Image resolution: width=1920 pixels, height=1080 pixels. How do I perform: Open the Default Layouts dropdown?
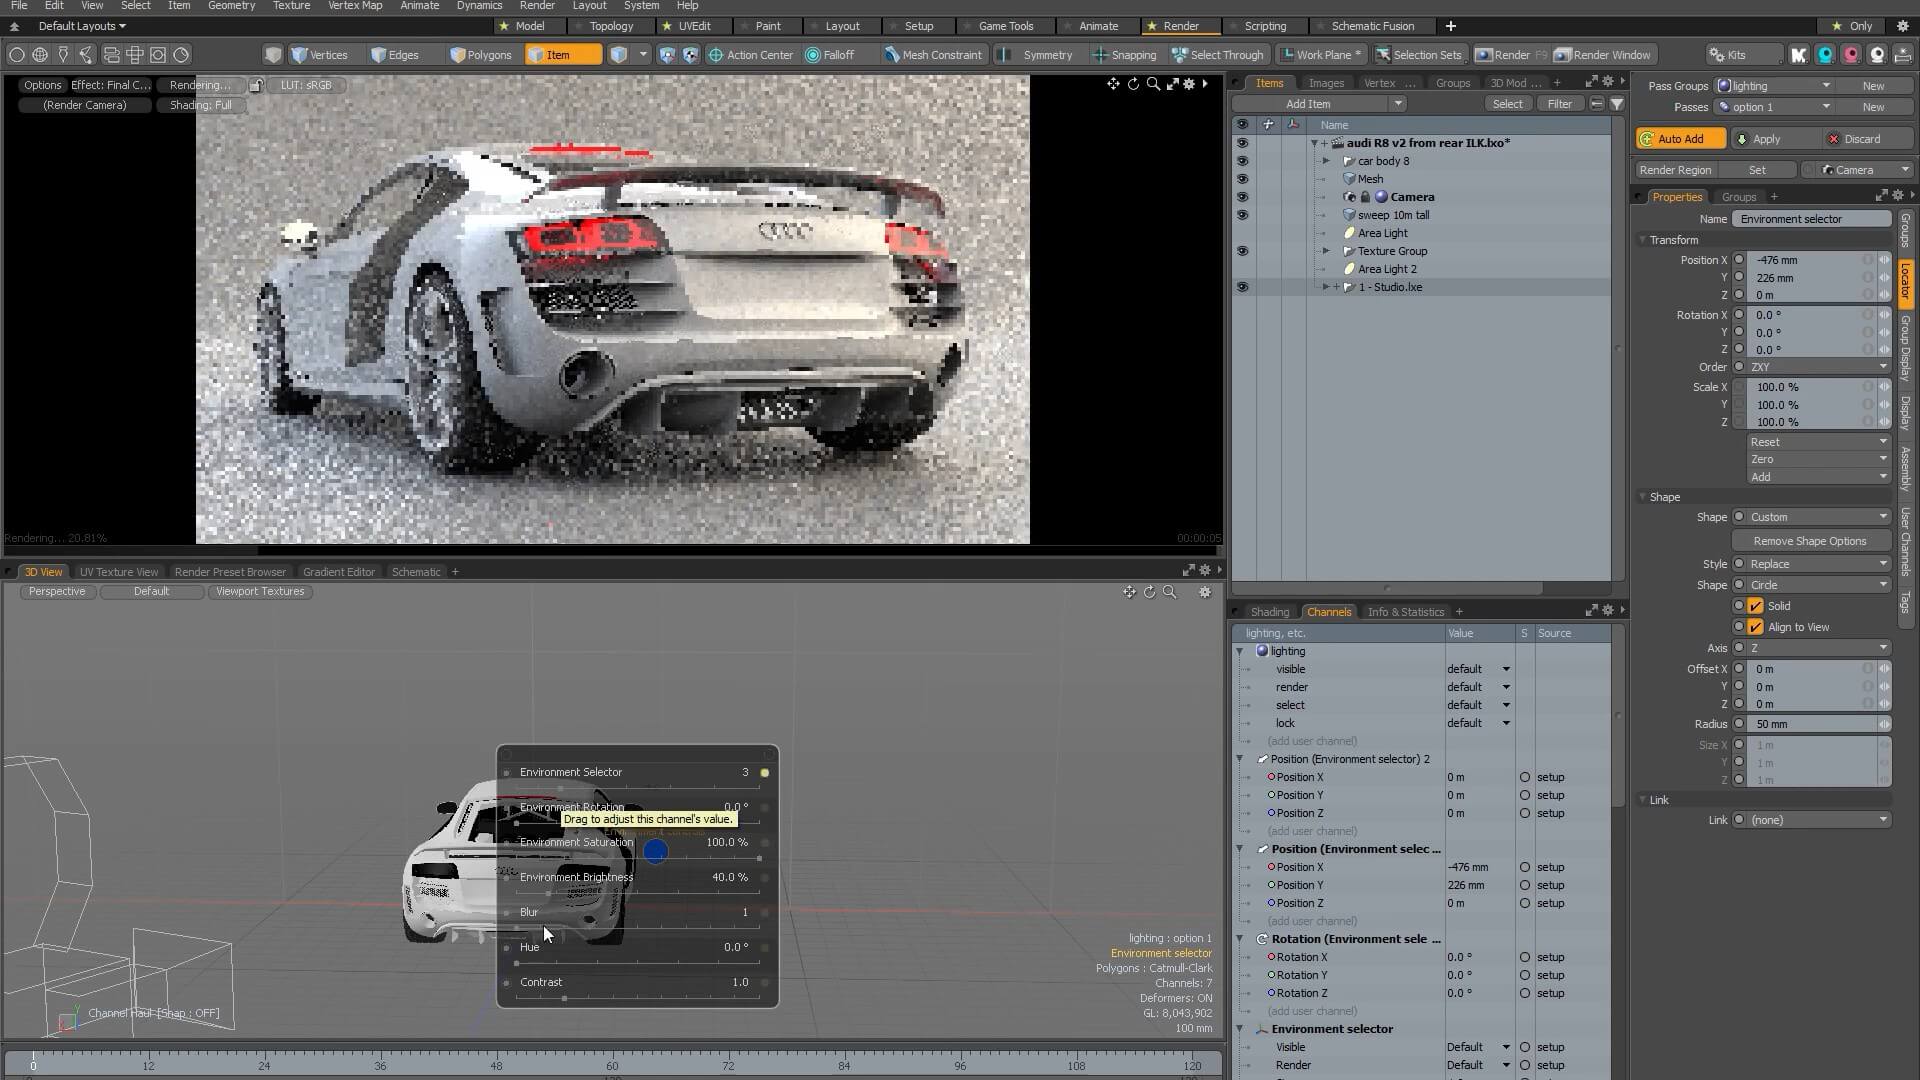click(x=82, y=26)
